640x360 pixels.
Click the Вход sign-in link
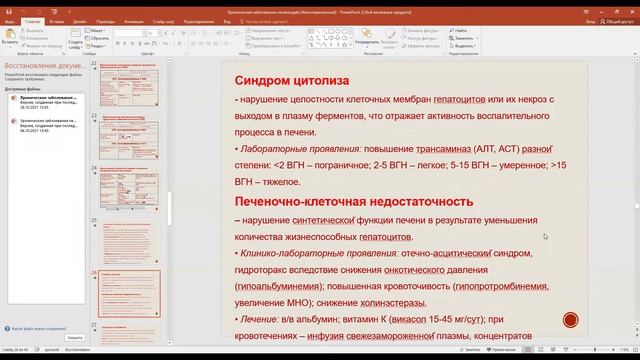[x=590, y=22]
